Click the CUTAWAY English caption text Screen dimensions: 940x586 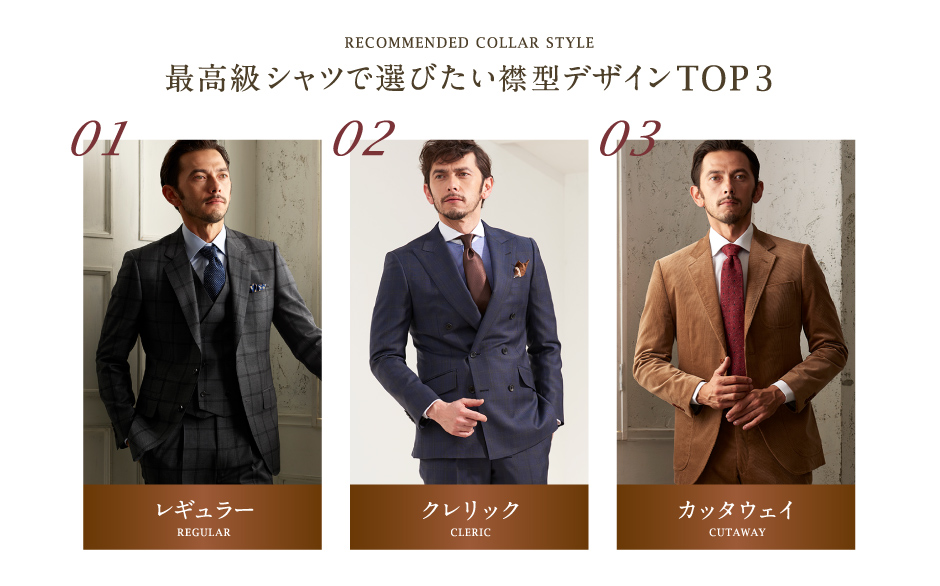tap(737, 532)
